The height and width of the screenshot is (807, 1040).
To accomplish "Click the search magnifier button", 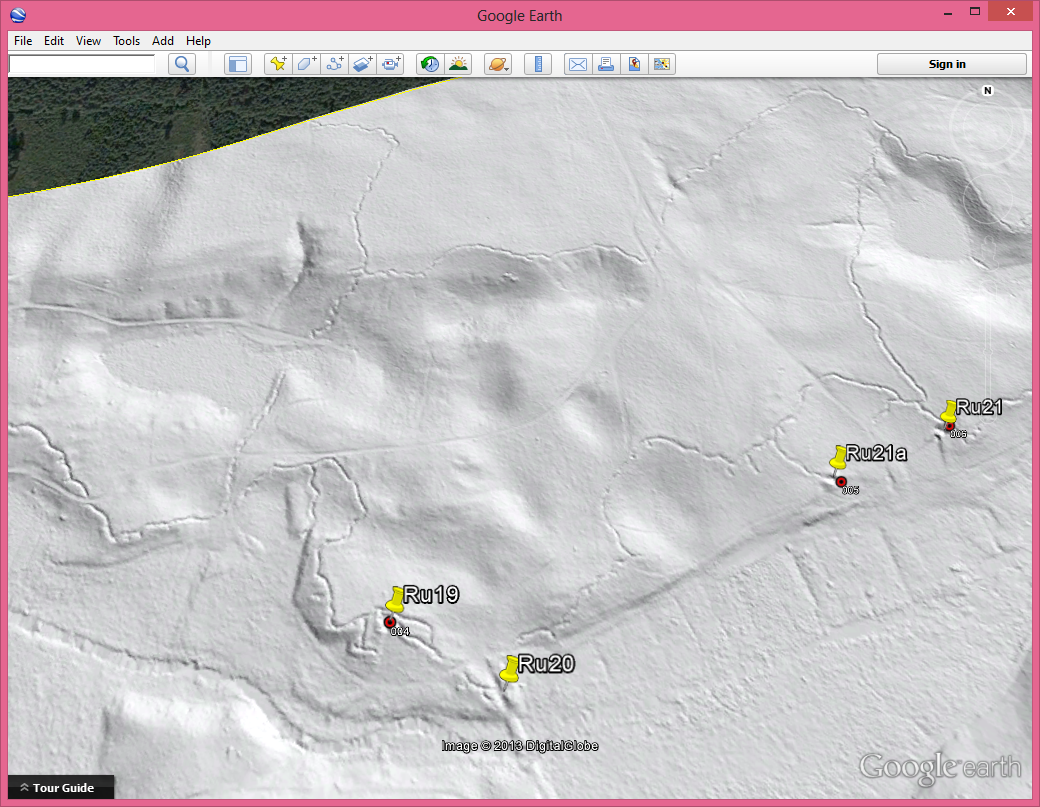I will tap(182, 64).
